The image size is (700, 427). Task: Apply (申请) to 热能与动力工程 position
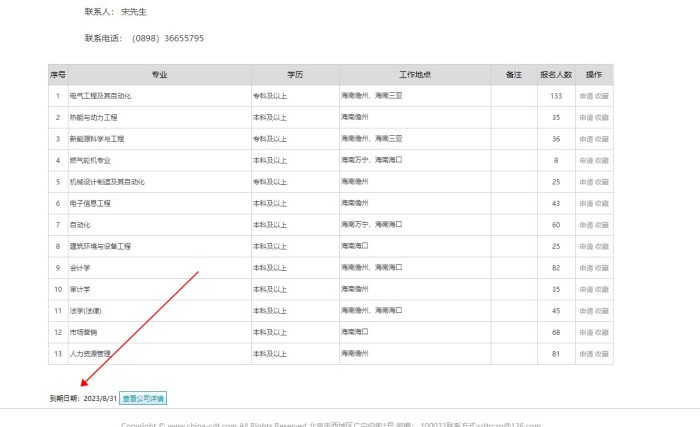pyautogui.click(x=585, y=117)
